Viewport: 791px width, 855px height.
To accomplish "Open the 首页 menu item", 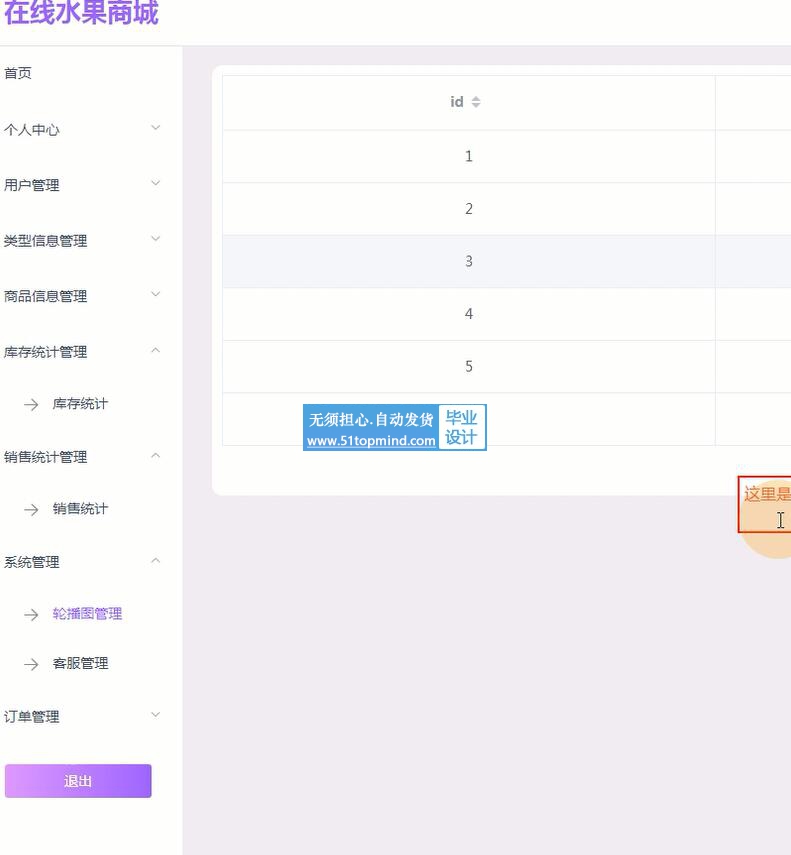I will (17, 73).
